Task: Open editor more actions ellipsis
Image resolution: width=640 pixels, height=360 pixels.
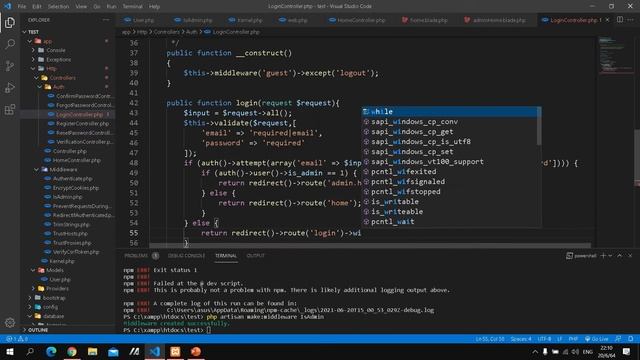Action: click(x=631, y=20)
